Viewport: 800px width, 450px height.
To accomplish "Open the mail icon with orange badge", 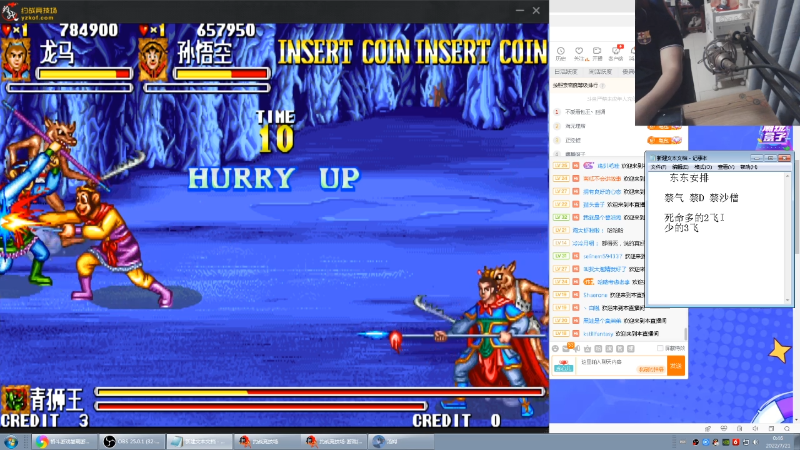I will [x=567, y=348].
